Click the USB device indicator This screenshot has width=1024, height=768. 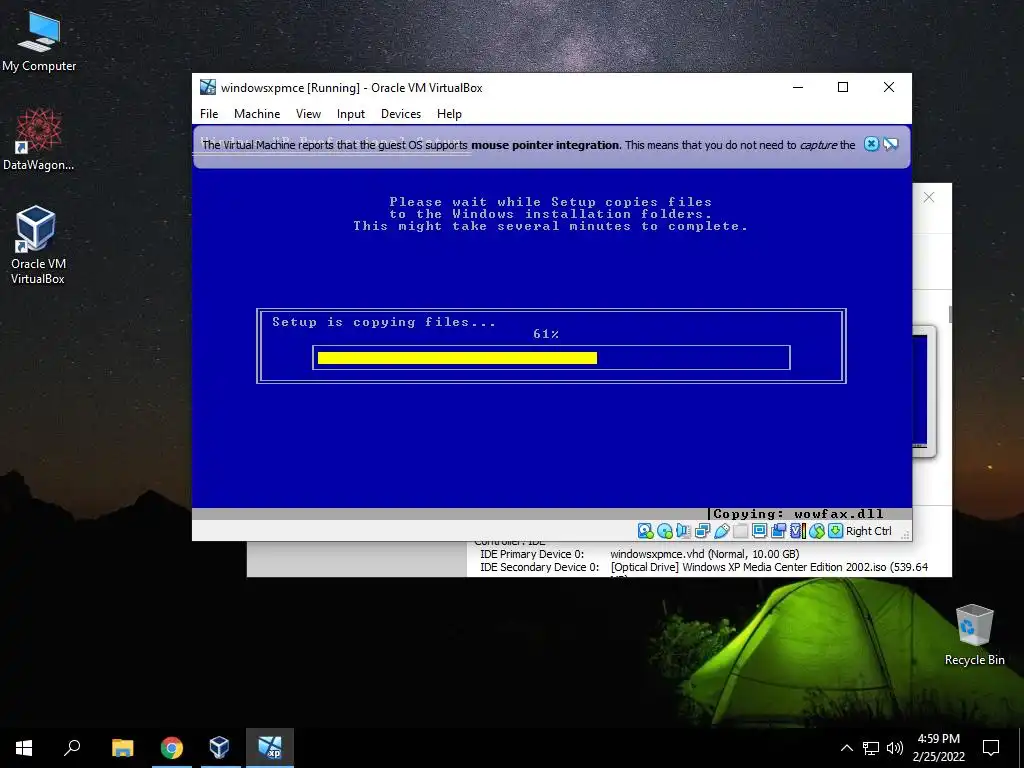click(722, 531)
